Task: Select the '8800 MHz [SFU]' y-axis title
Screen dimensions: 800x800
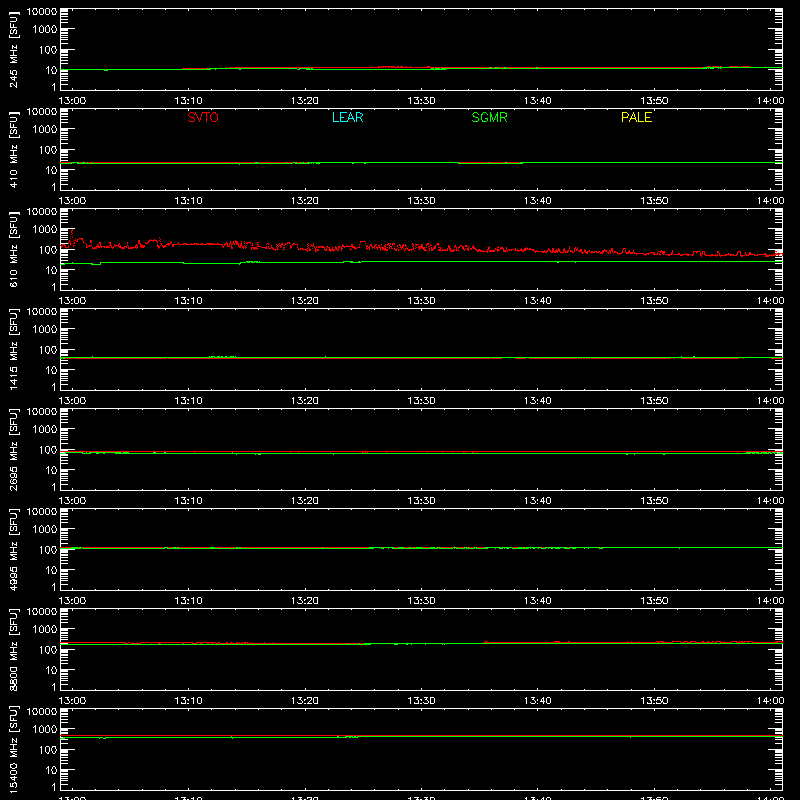Action: pos(13,649)
